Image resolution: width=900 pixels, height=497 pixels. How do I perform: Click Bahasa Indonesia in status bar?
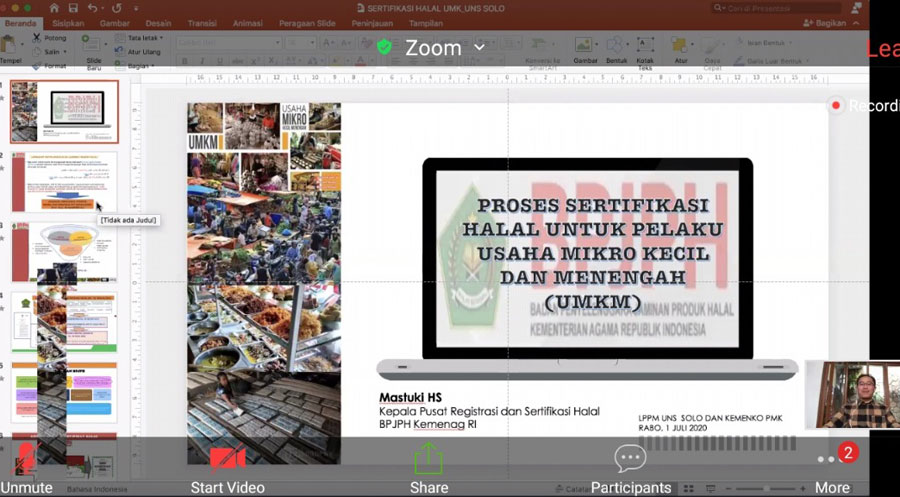pyautogui.click(x=97, y=490)
